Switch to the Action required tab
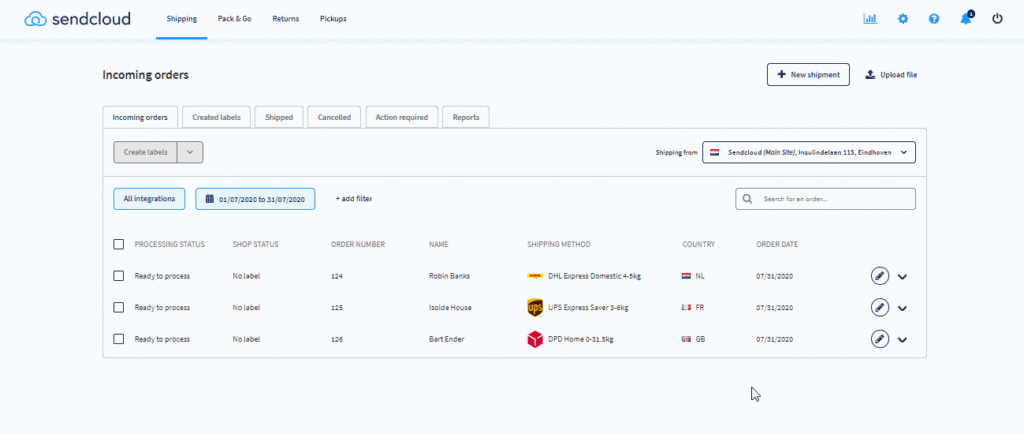Image resolution: width=1024 pixels, height=434 pixels. 402,117
